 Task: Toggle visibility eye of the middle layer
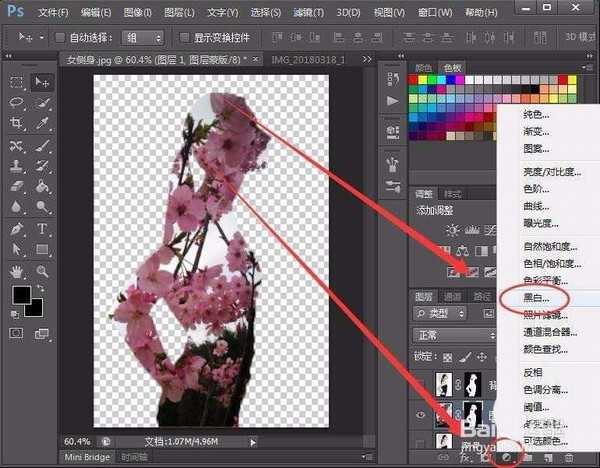(x=422, y=415)
